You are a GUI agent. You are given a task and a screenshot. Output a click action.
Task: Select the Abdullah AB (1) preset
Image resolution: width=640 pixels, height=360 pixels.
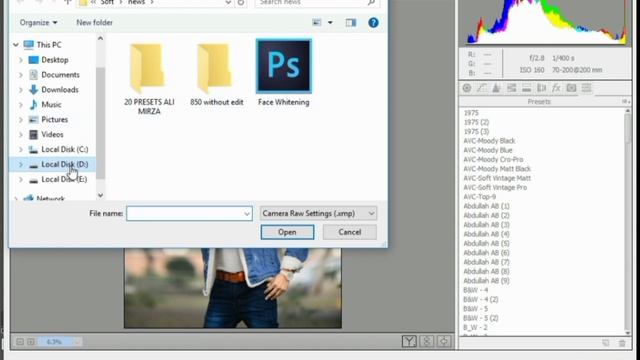(x=486, y=206)
